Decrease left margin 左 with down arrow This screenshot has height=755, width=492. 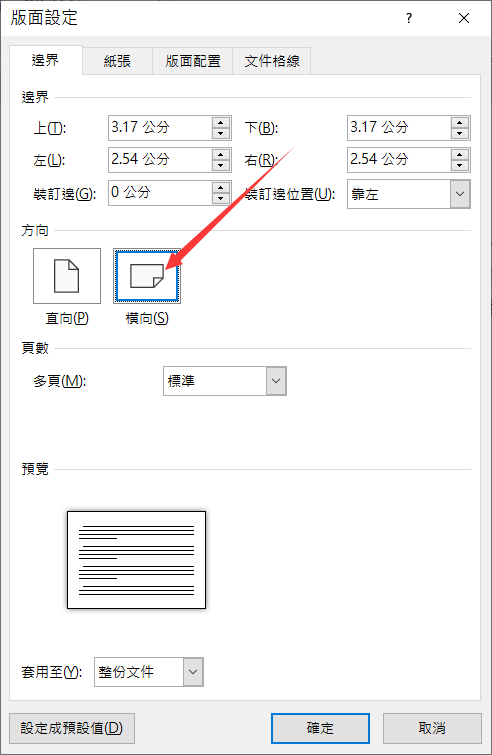tap(220, 166)
